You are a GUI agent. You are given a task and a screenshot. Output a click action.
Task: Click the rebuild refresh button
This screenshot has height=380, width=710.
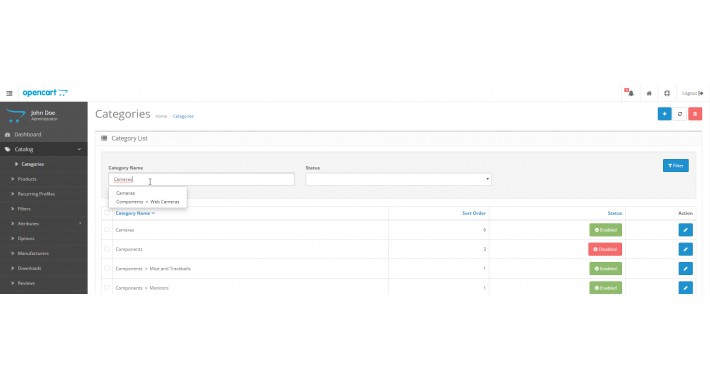[680, 114]
